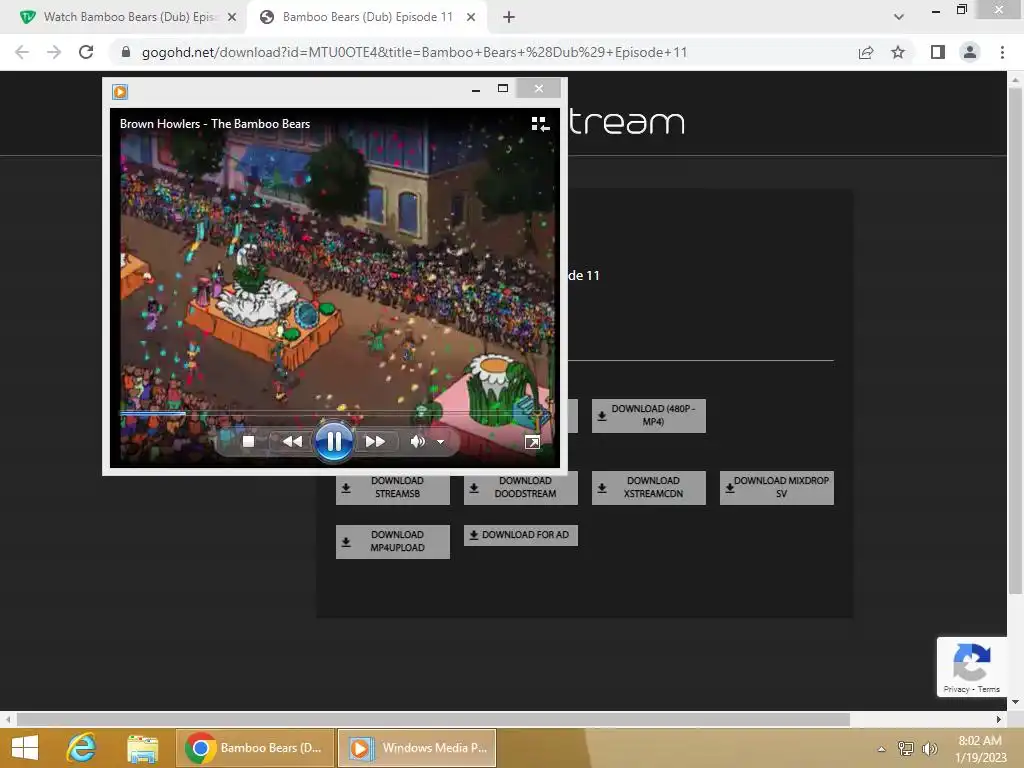The image size is (1024, 768).
Task: Go forward in Chrome
Action: coord(54,52)
